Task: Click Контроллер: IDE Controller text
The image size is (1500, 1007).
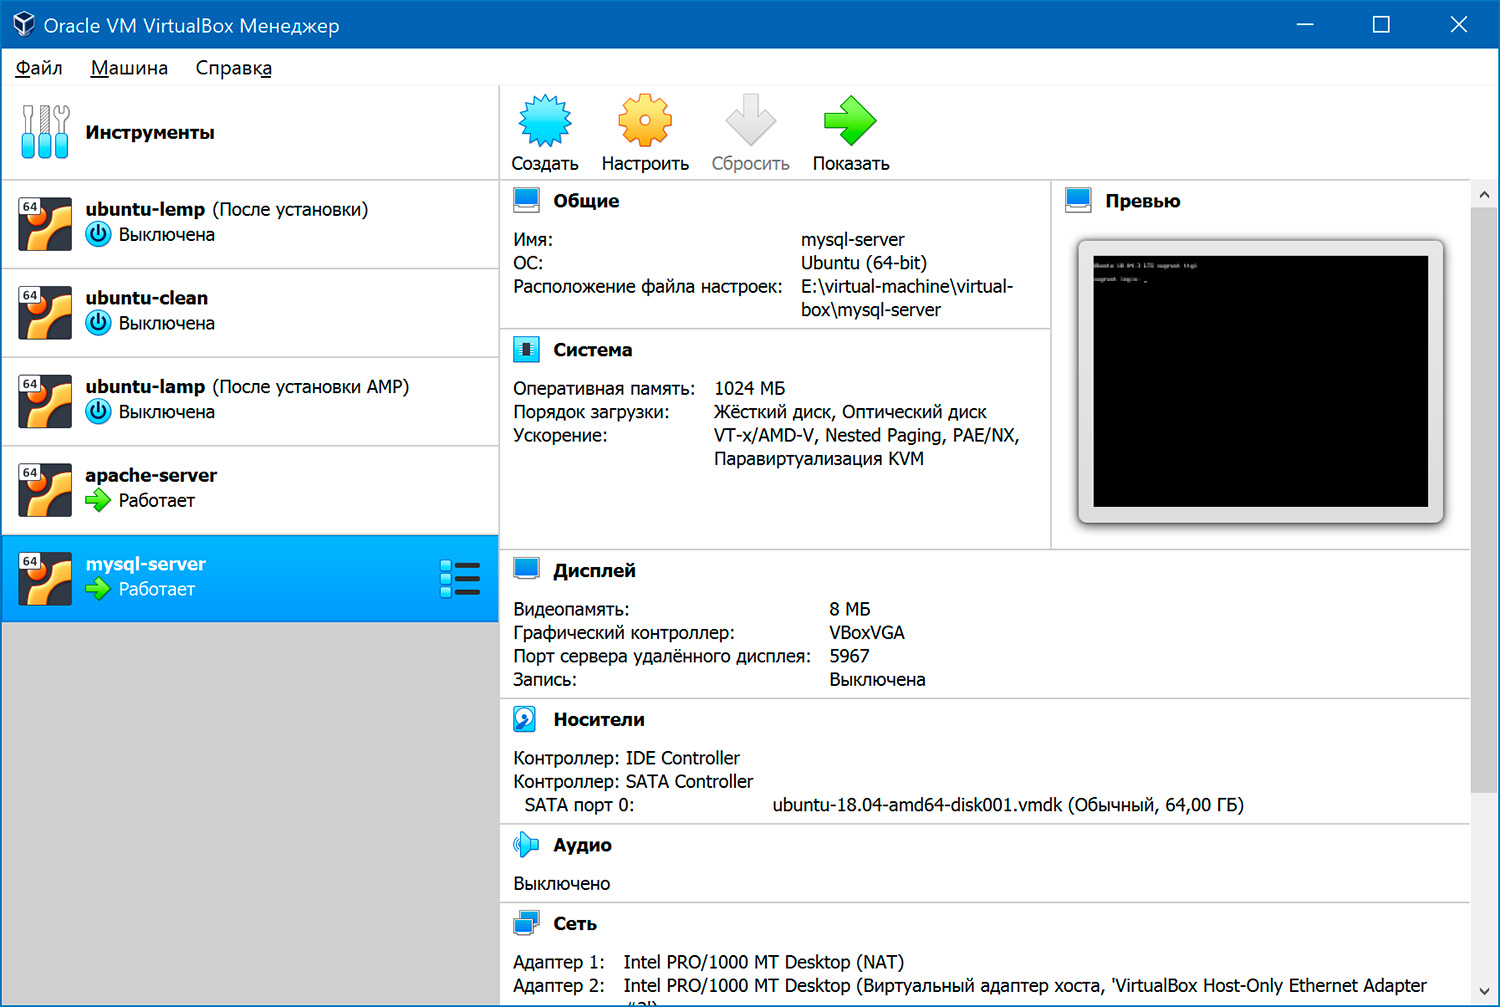Action: click(x=626, y=758)
